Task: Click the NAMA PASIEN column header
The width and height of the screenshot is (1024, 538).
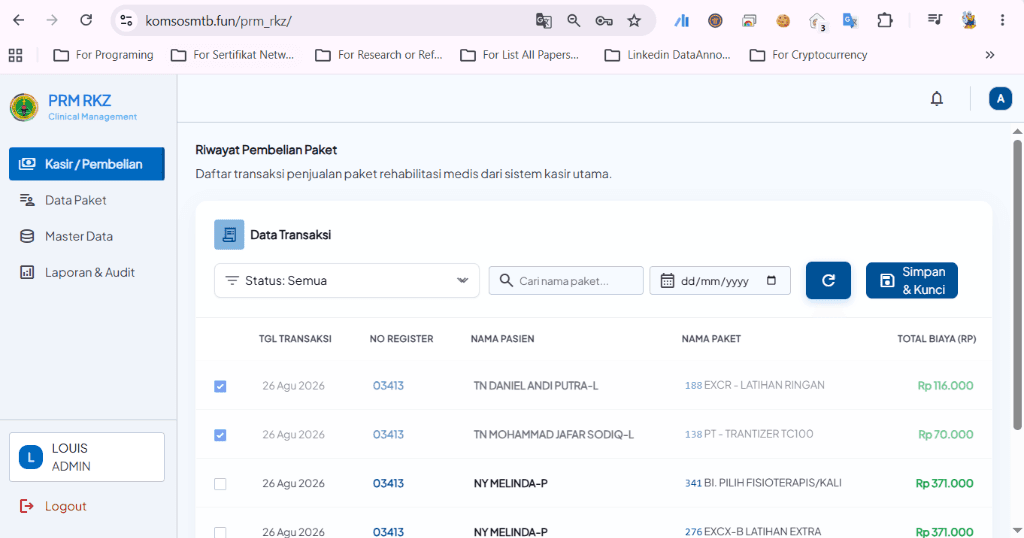Action: click(x=502, y=339)
